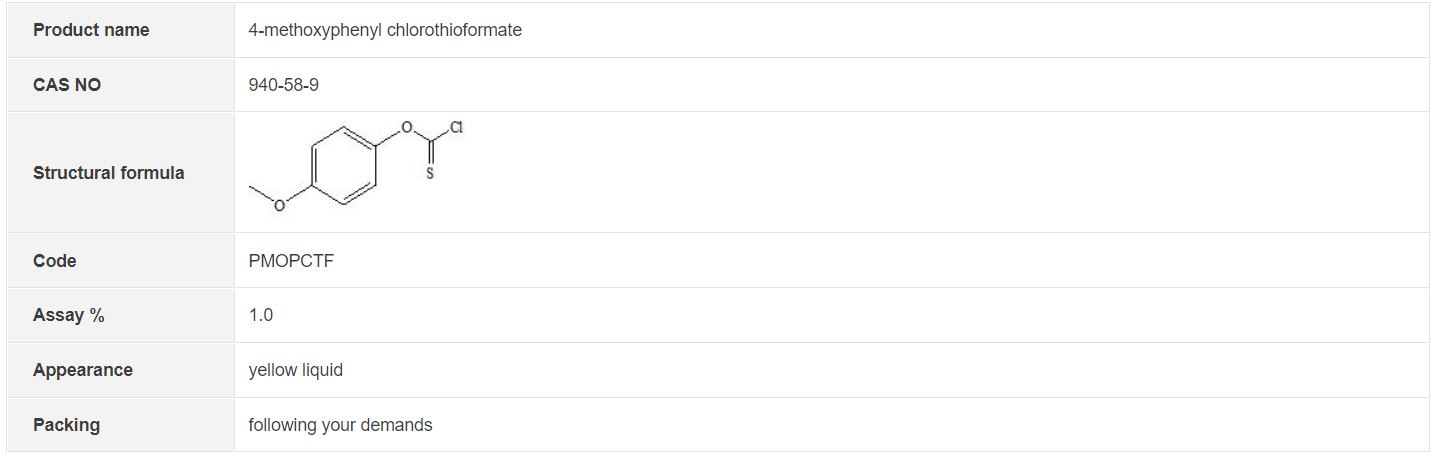Click the CAS number 940-58-9
The width and height of the screenshot is (1438, 459).
pos(284,85)
